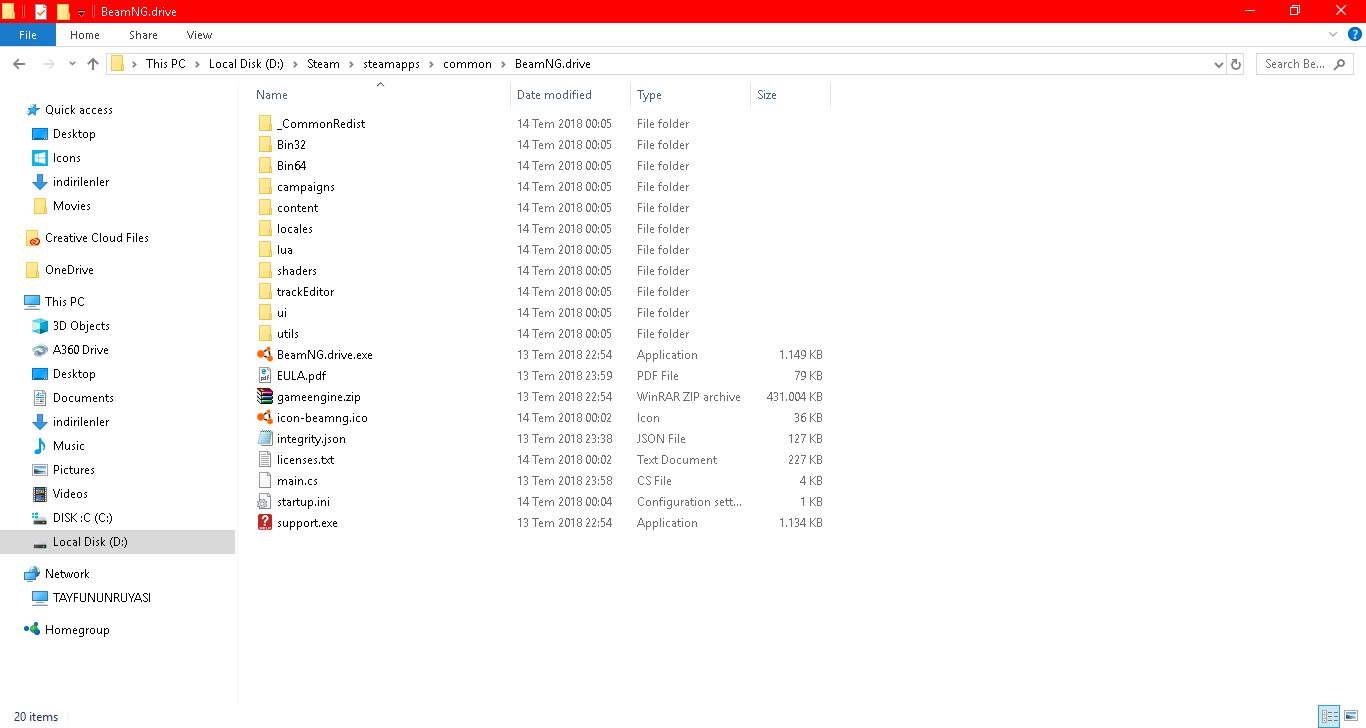Image resolution: width=1366 pixels, height=728 pixels.
Task: Click the campaigns folder icon
Action: [x=265, y=187]
